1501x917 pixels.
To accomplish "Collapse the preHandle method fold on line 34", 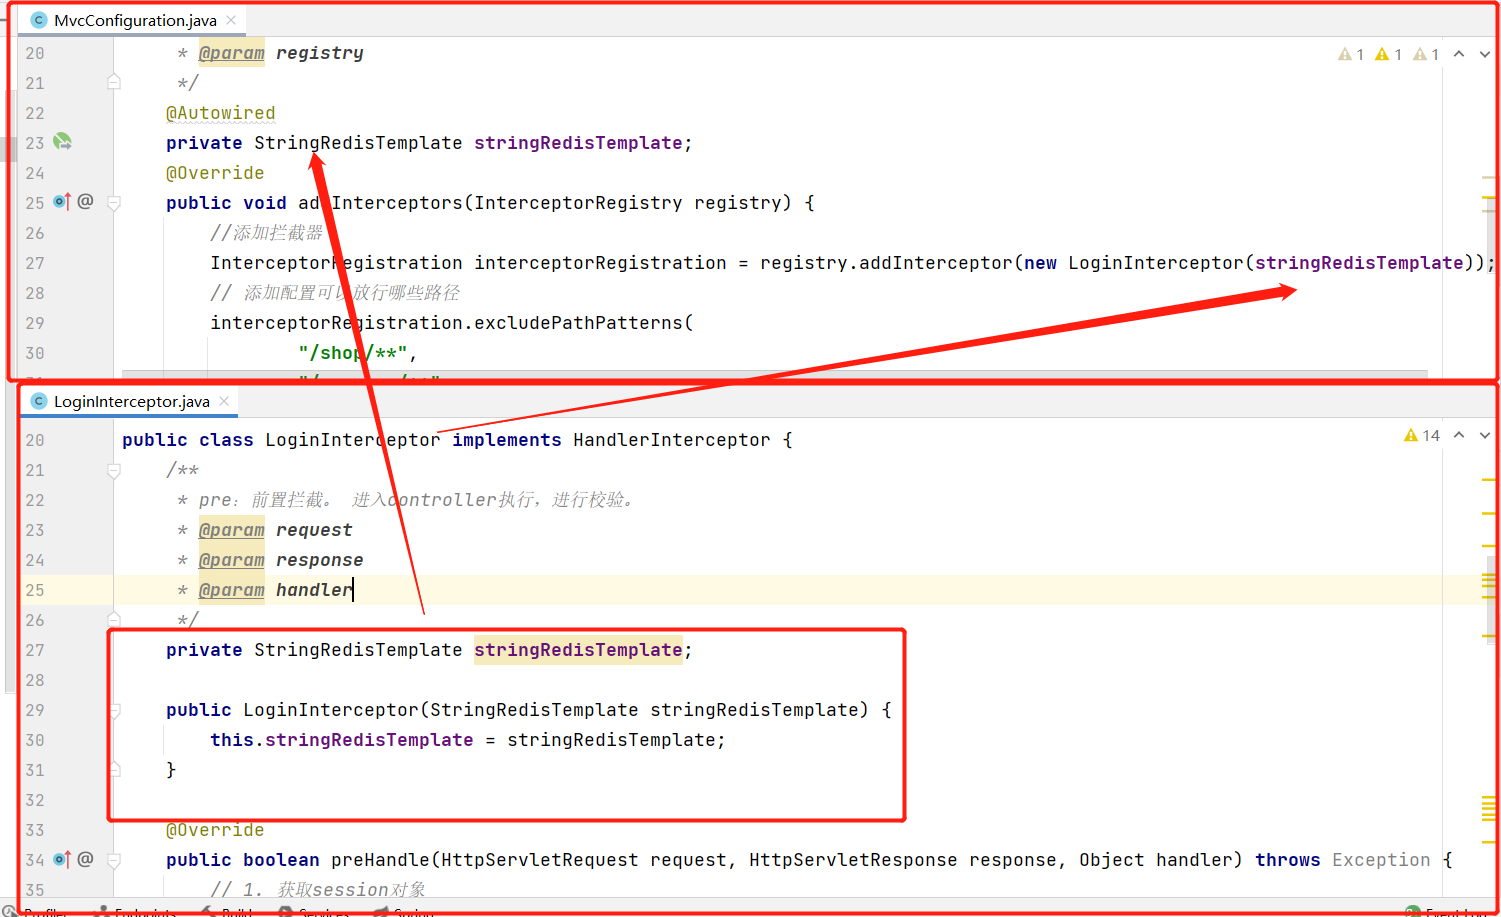I will [x=114, y=860].
